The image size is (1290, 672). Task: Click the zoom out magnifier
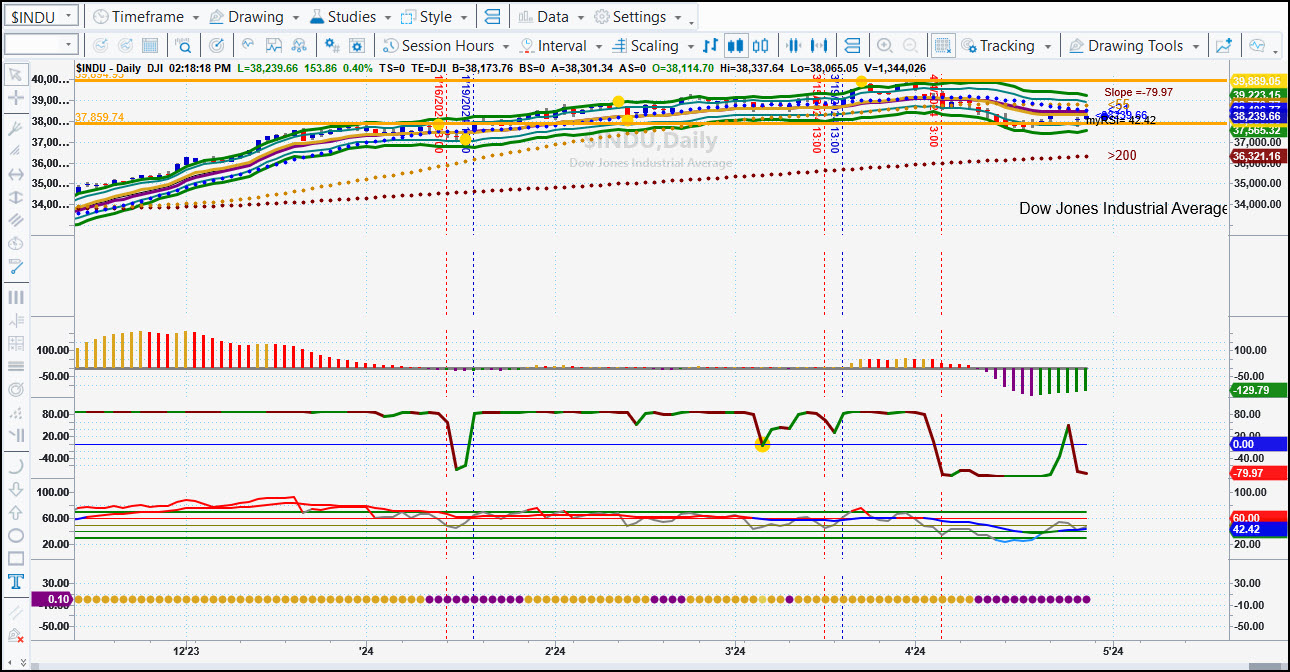tap(911, 45)
